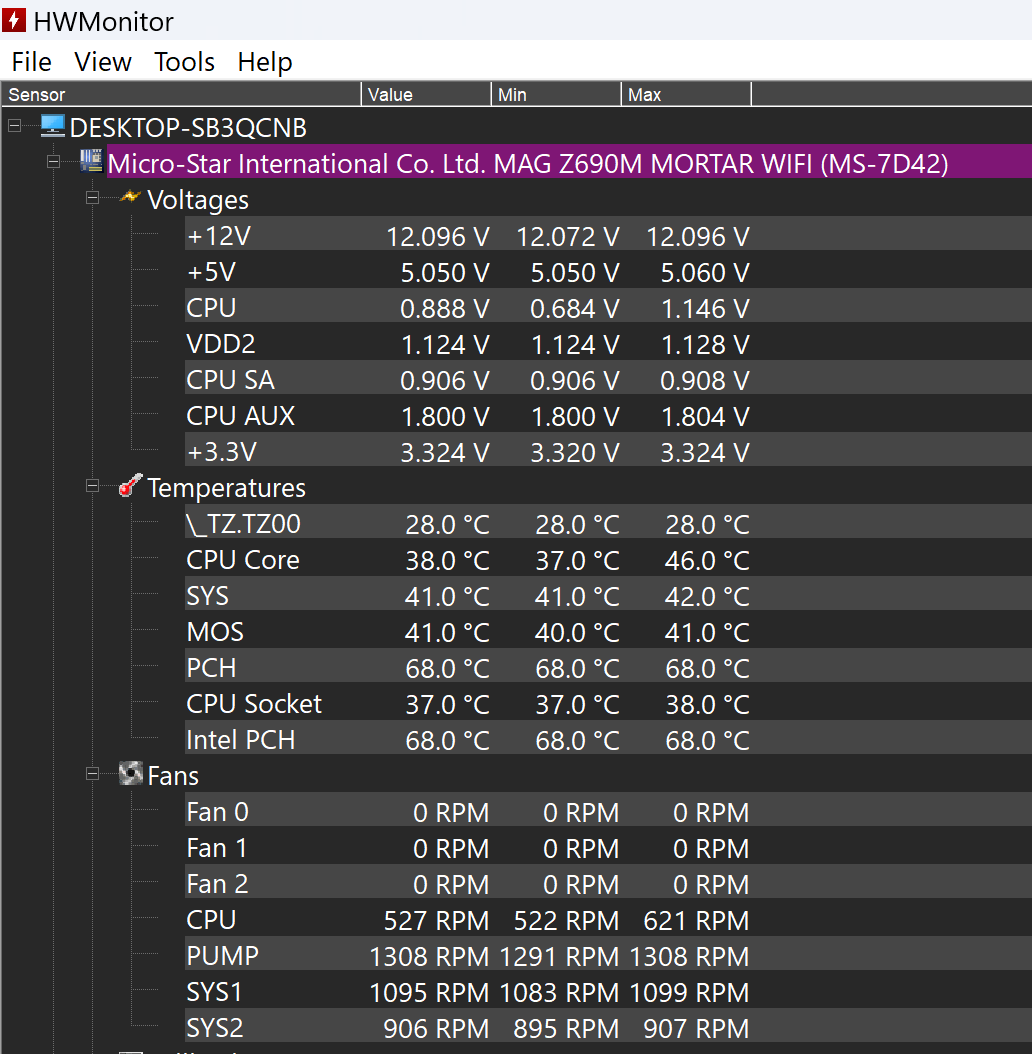Collapse the Temperatures section
This screenshot has height=1054, width=1032.
93,486
